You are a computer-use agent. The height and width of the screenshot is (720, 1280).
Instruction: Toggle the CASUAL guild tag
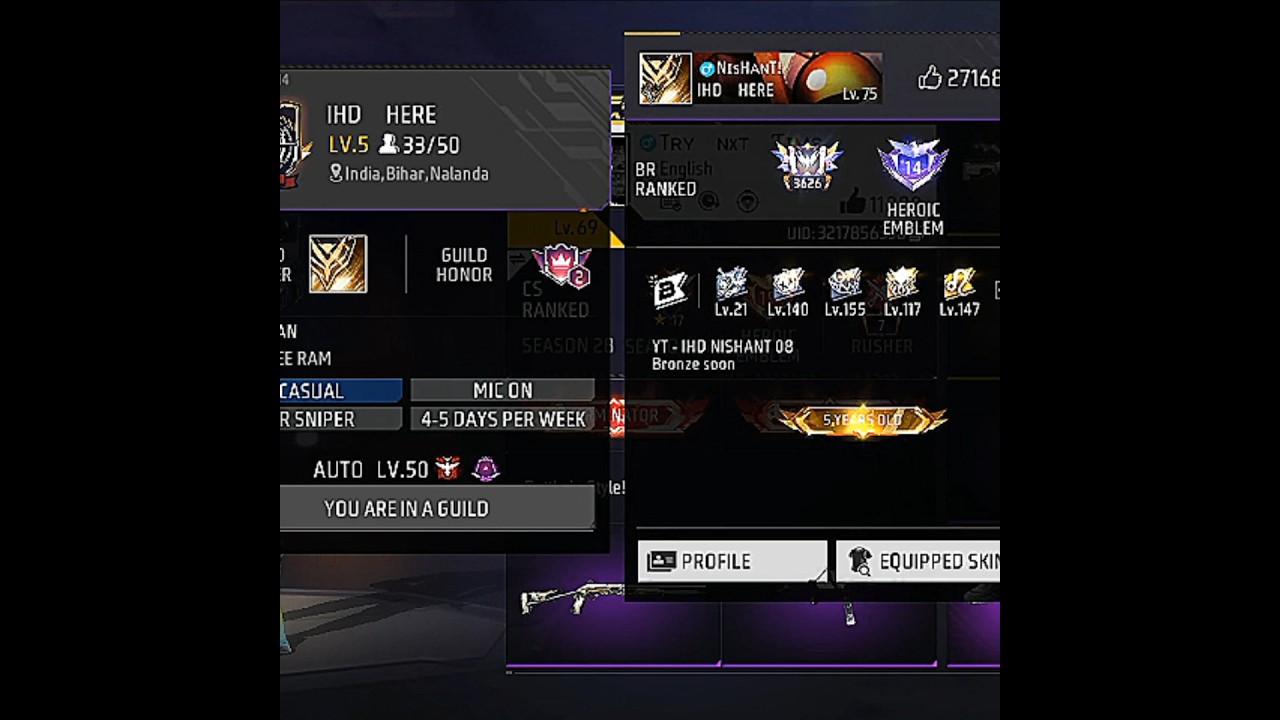coord(341,390)
